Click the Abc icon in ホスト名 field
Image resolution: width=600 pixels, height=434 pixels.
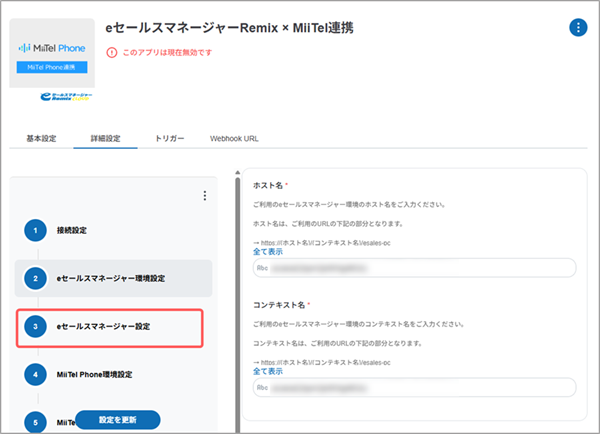pyautogui.click(x=263, y=268)
